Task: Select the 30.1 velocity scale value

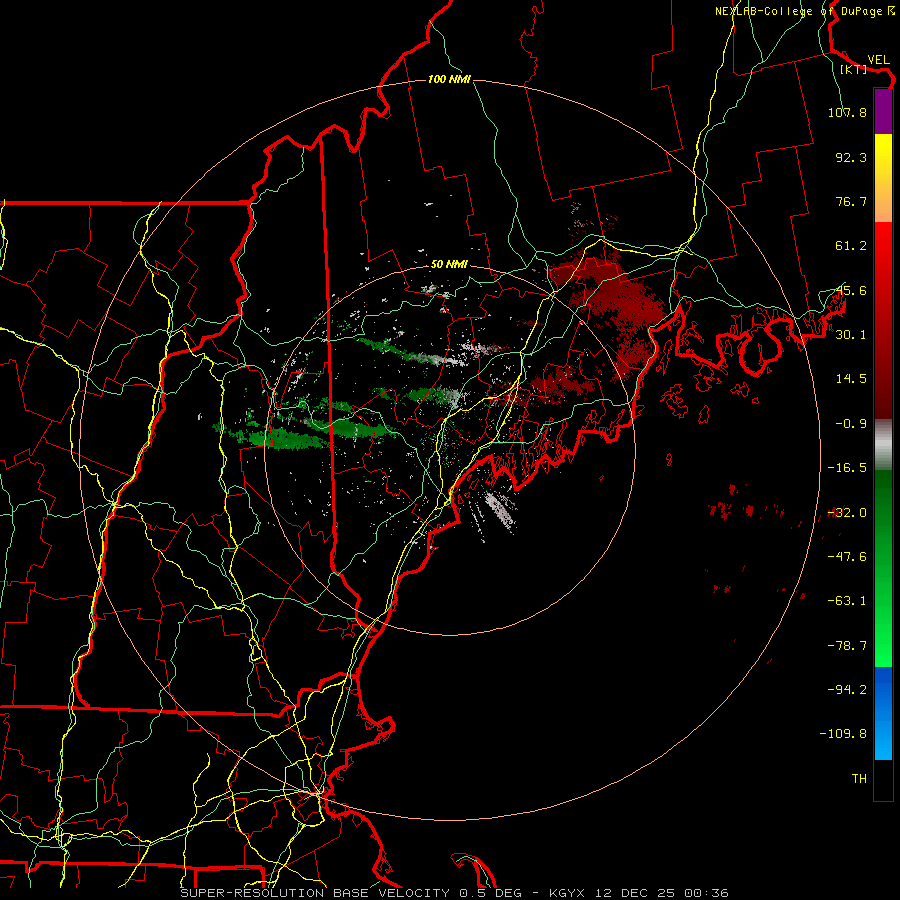Action: (851, 335)
